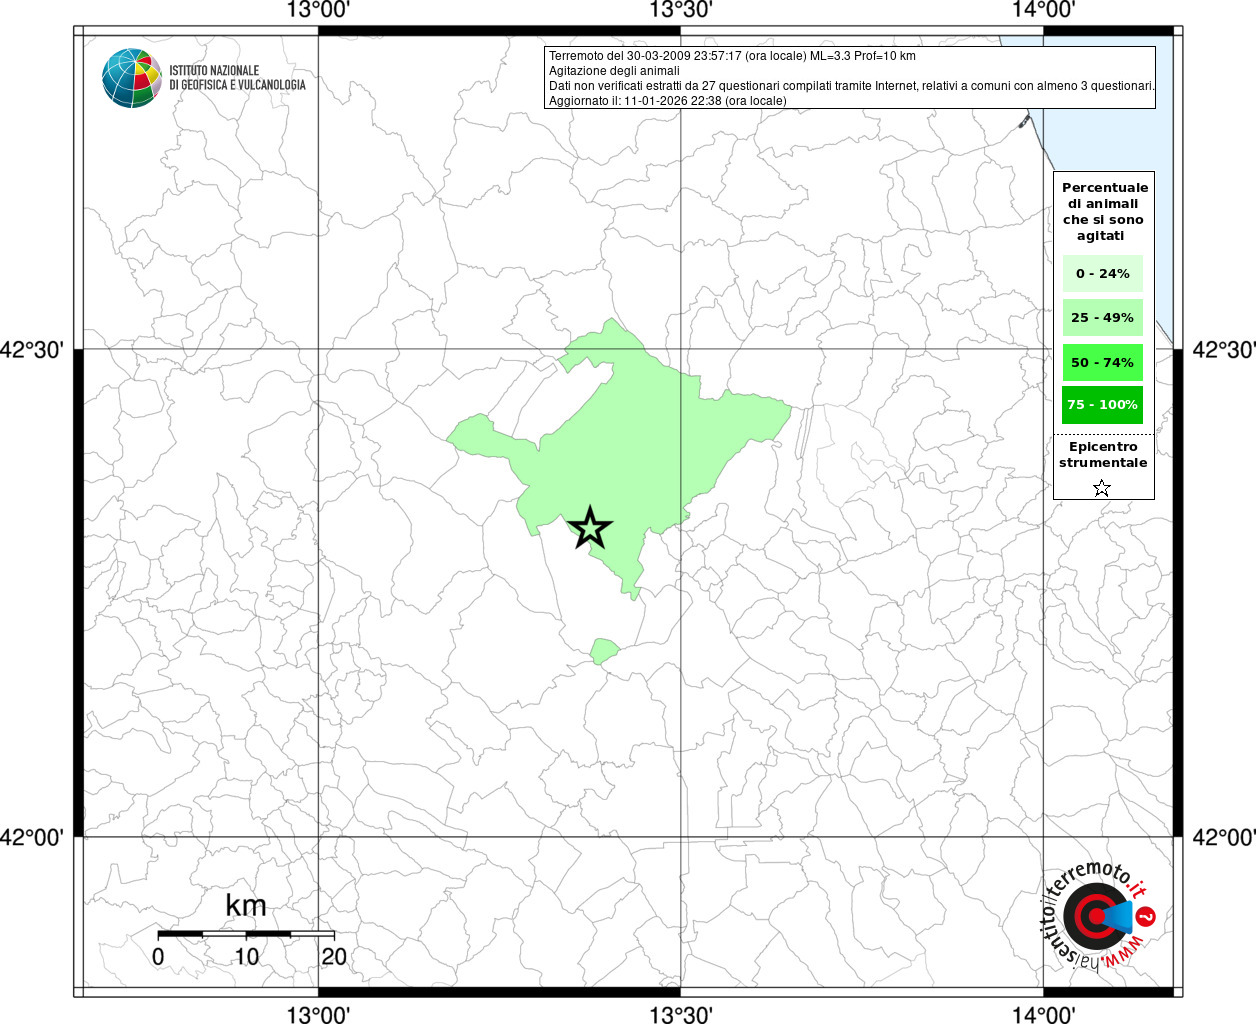The width and height of the screenshot is (1256, 1024).
Task: Click the Agitazione degli animali title
Action: point(614,71)
